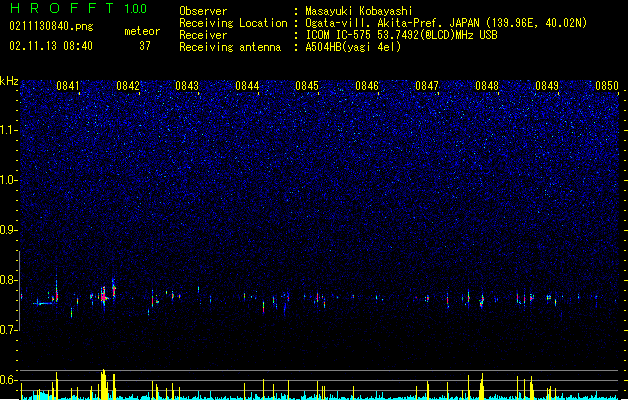Click the bright meteor echo cluster near 0842
This screenshot has width=629, height=400.
click(104, 296)
